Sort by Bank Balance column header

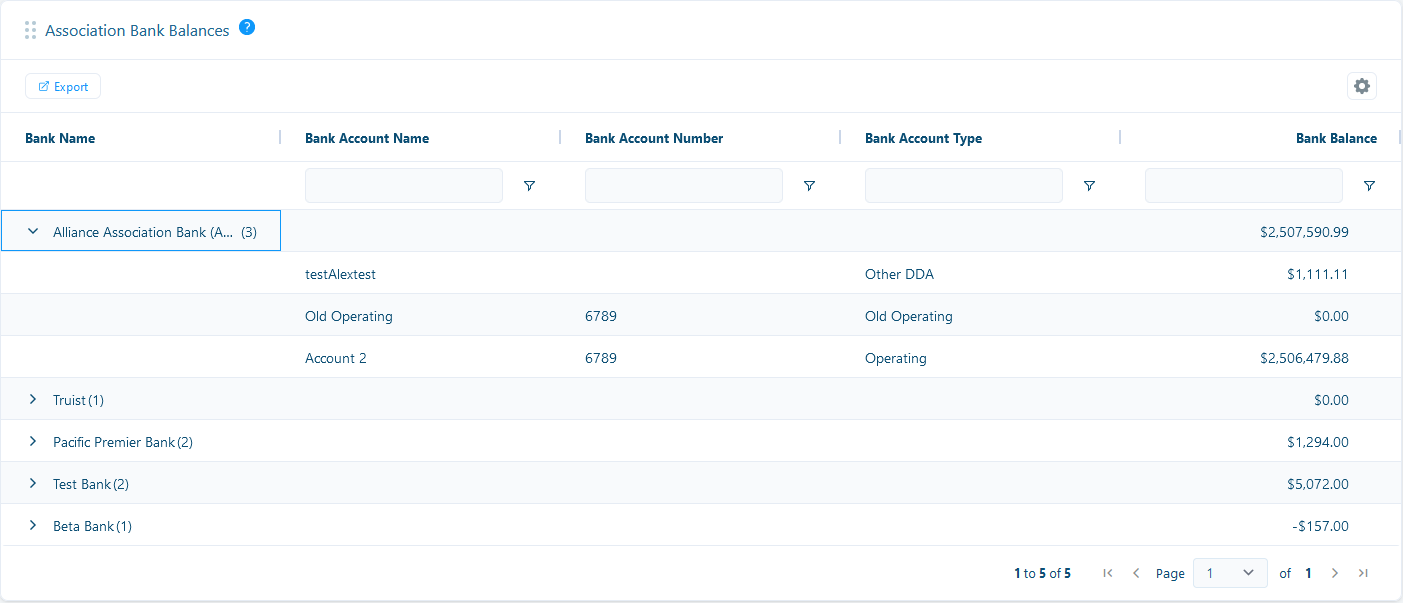[x=1336, y=138]
